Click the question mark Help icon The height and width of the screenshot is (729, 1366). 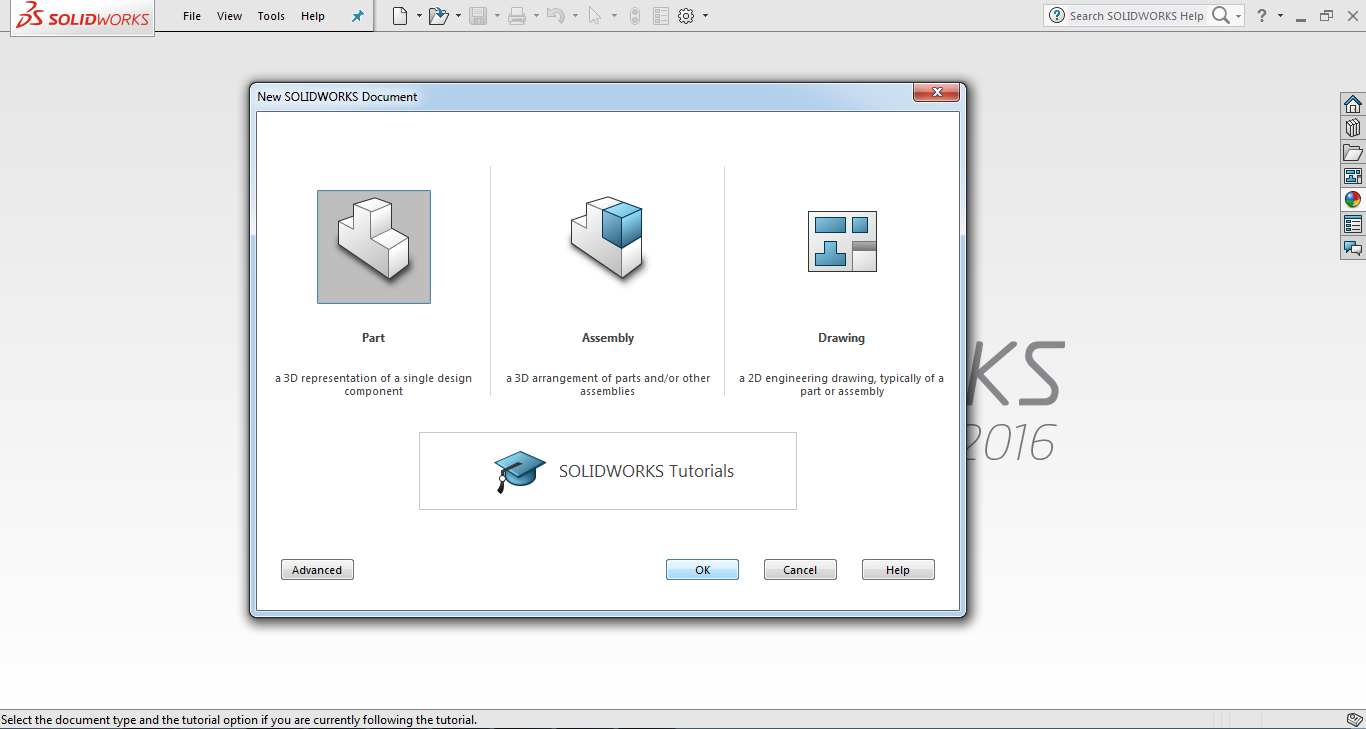pos(1262,16)
